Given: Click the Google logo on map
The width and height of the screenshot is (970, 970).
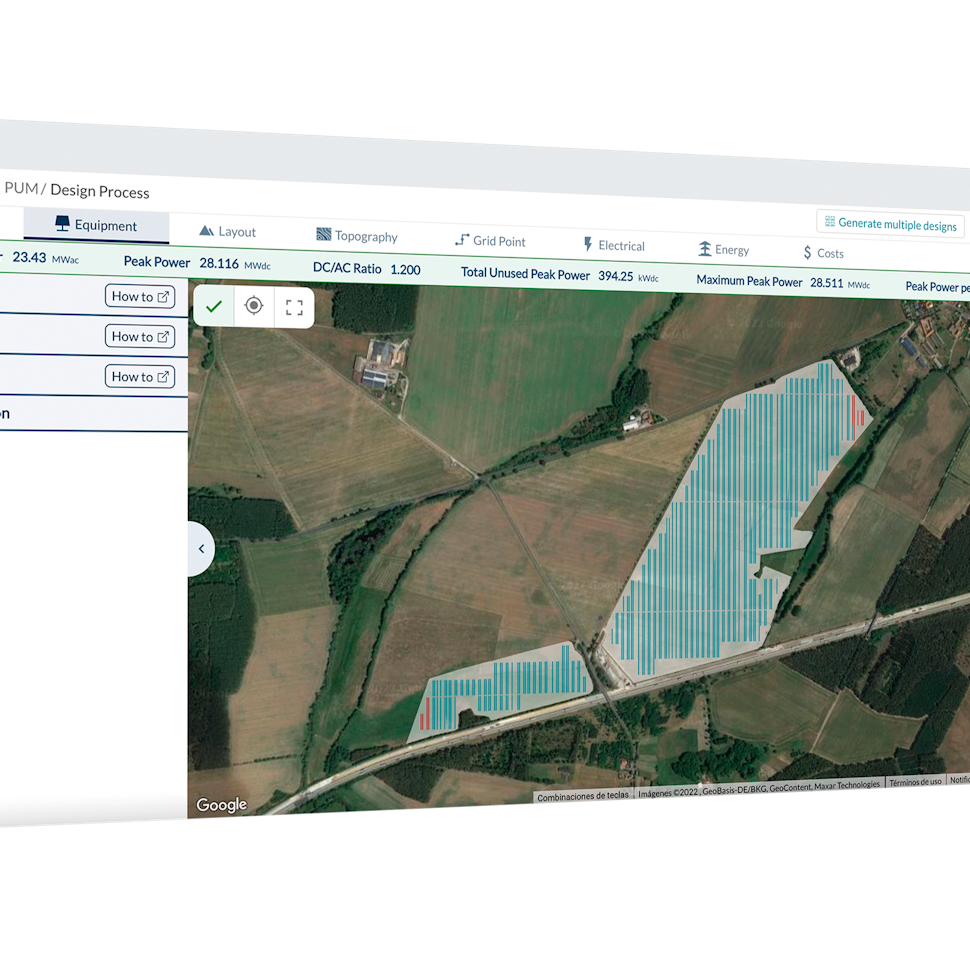Looking at the screenshot, I should point(221,805).
